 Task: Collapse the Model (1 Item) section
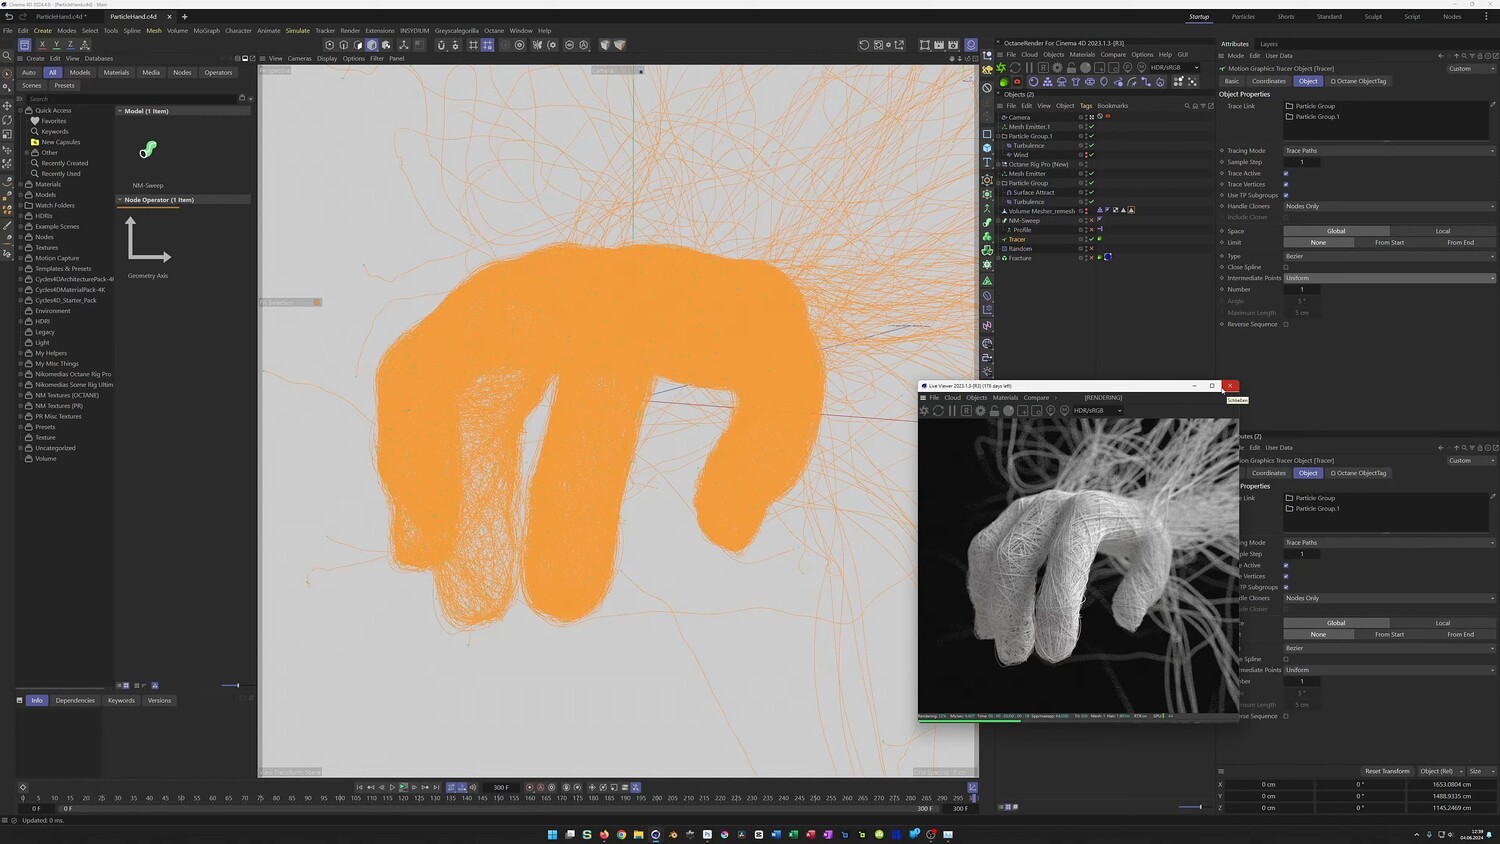120,111
